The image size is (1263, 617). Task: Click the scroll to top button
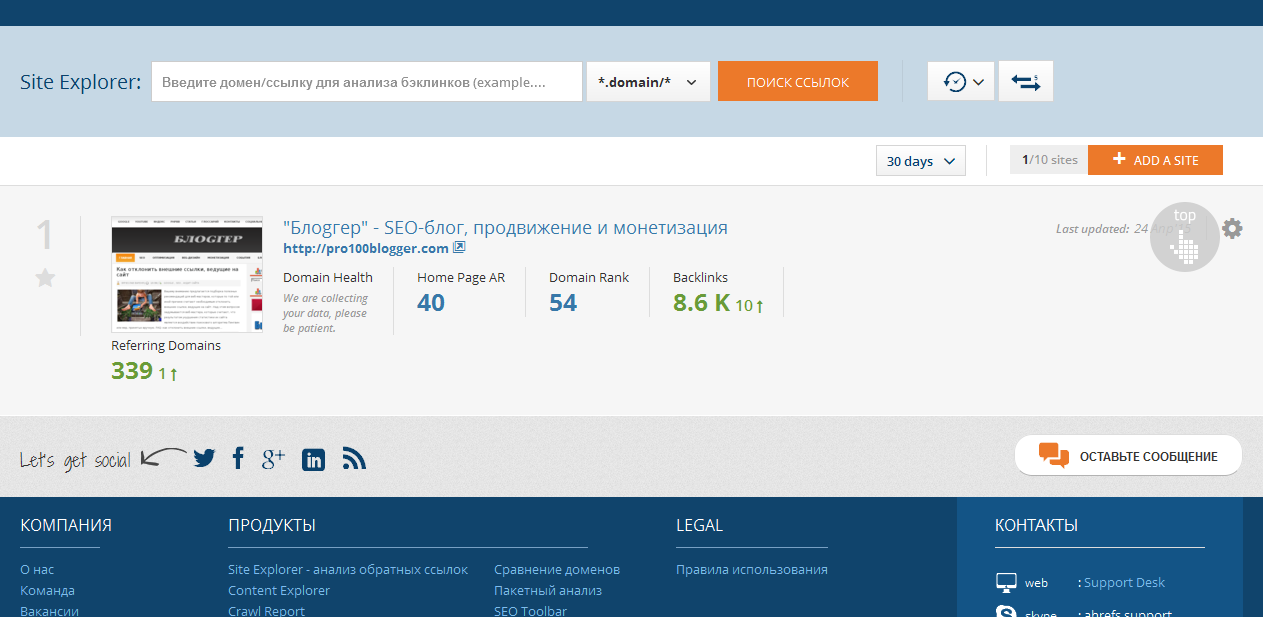1184,236
